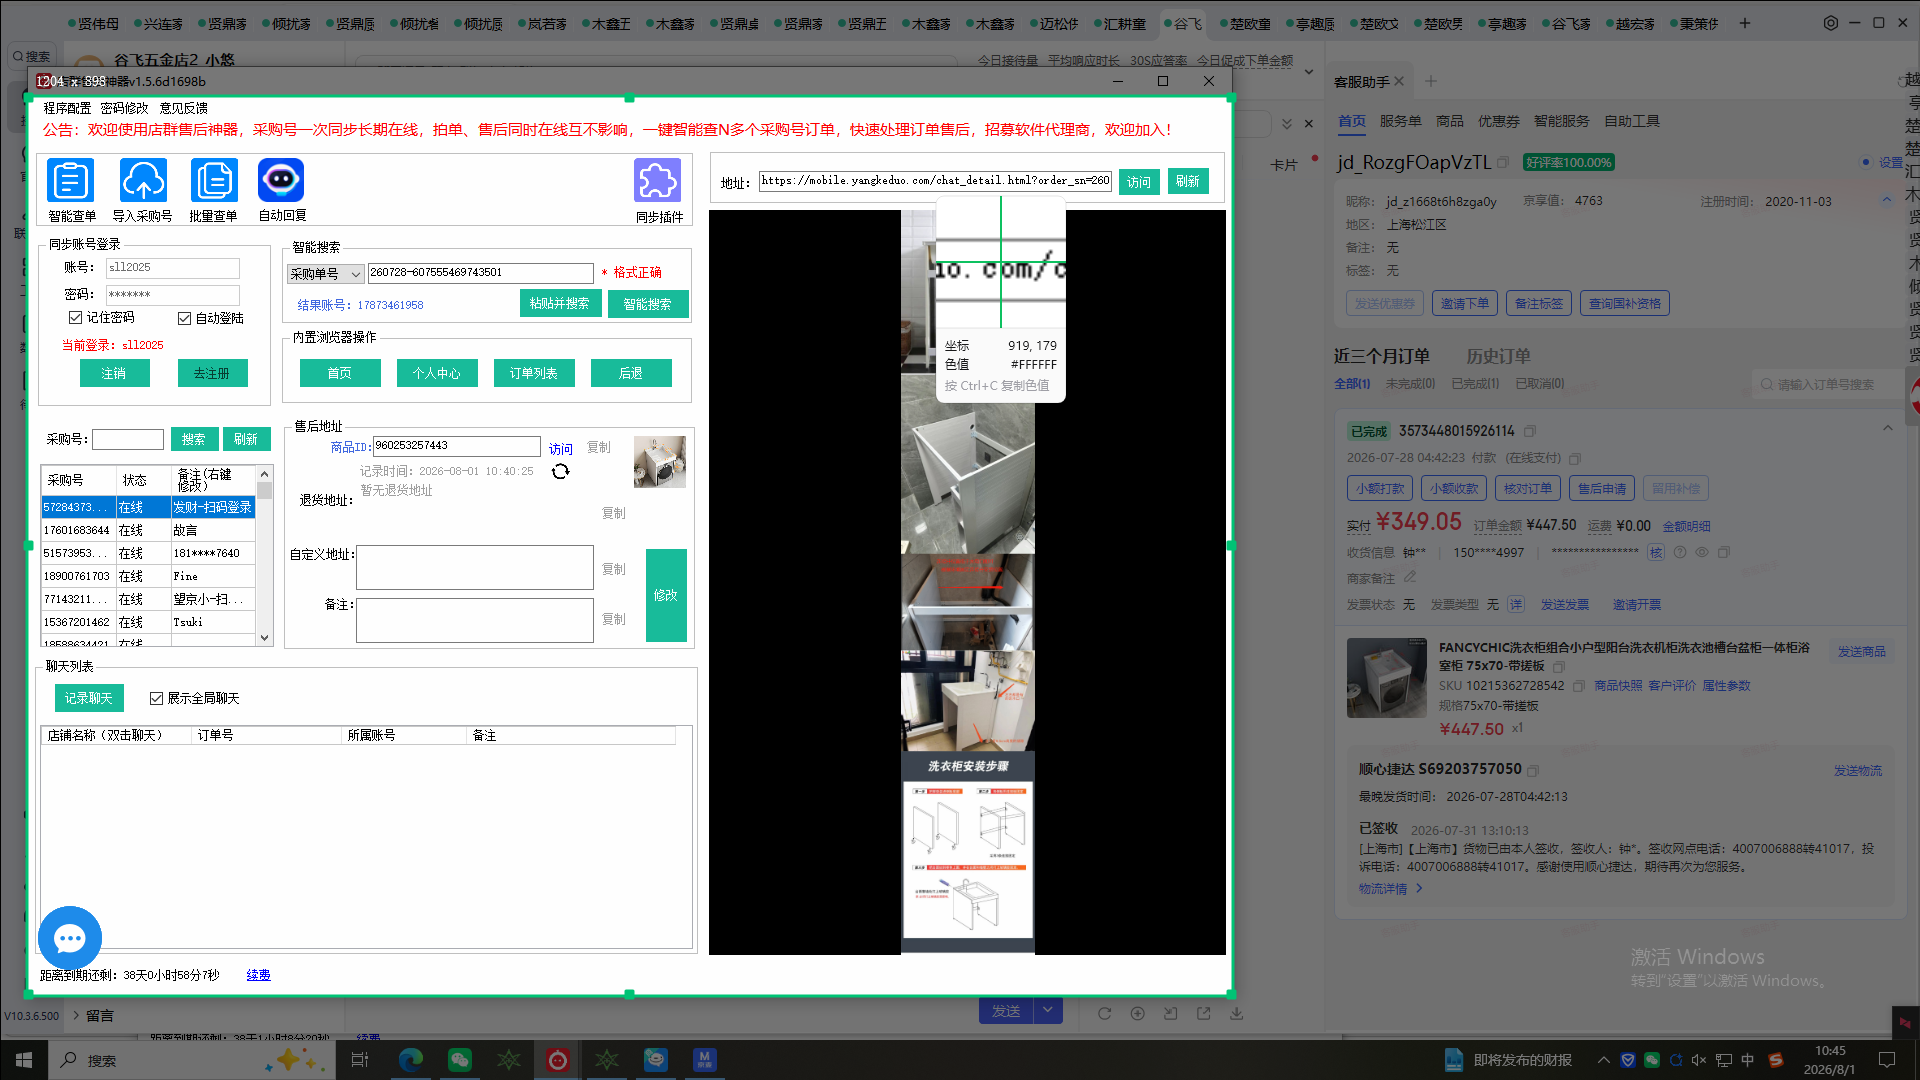Select the 17601683644 row in account list

click(x=148, y=530)
